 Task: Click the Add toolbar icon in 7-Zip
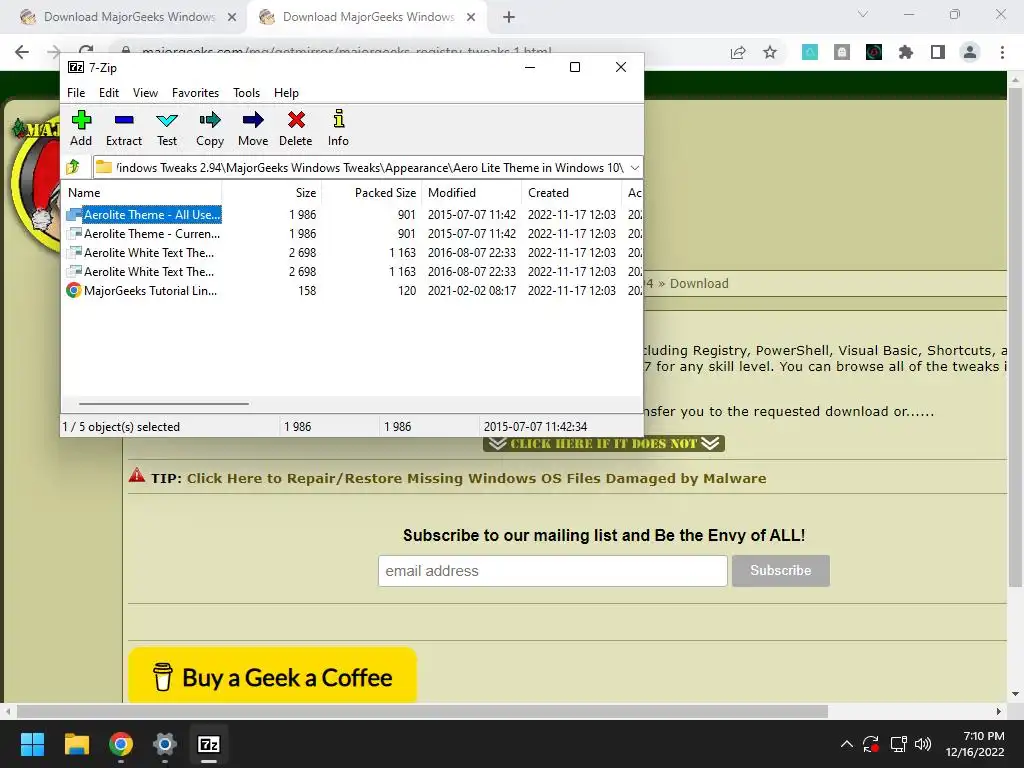[81, 128]
